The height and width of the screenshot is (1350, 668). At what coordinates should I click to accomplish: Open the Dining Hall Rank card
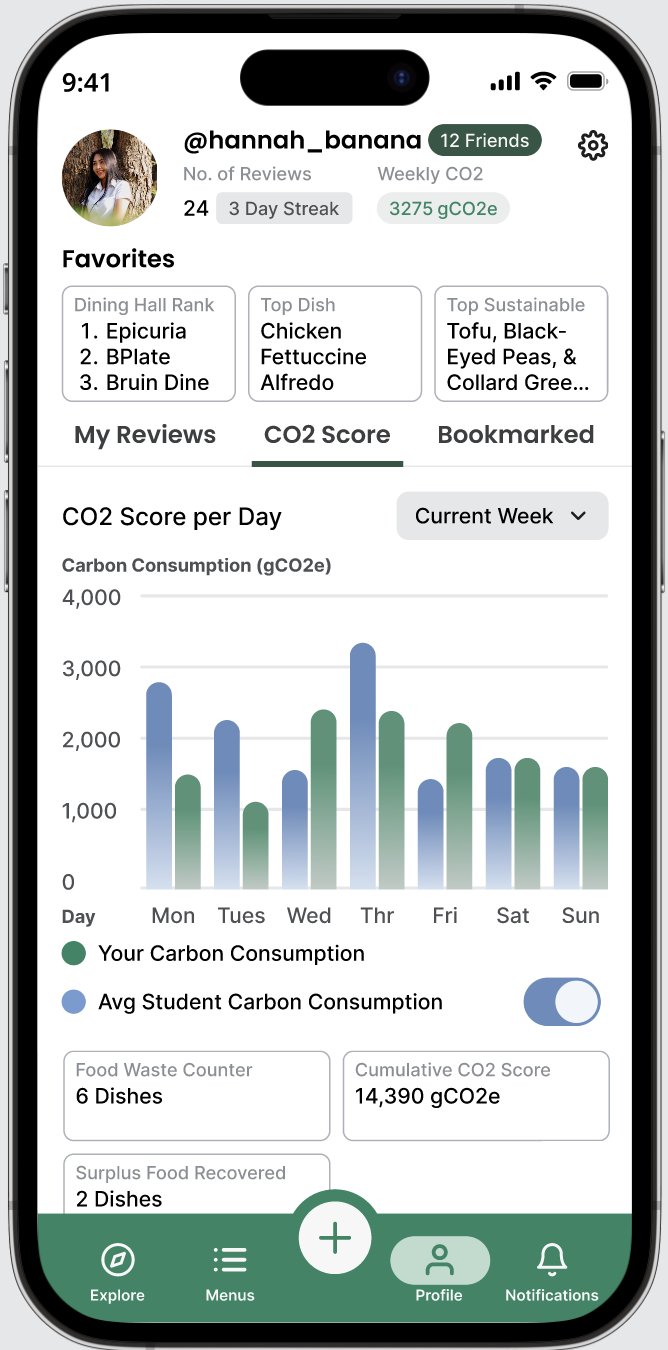[x=149, y=344]
